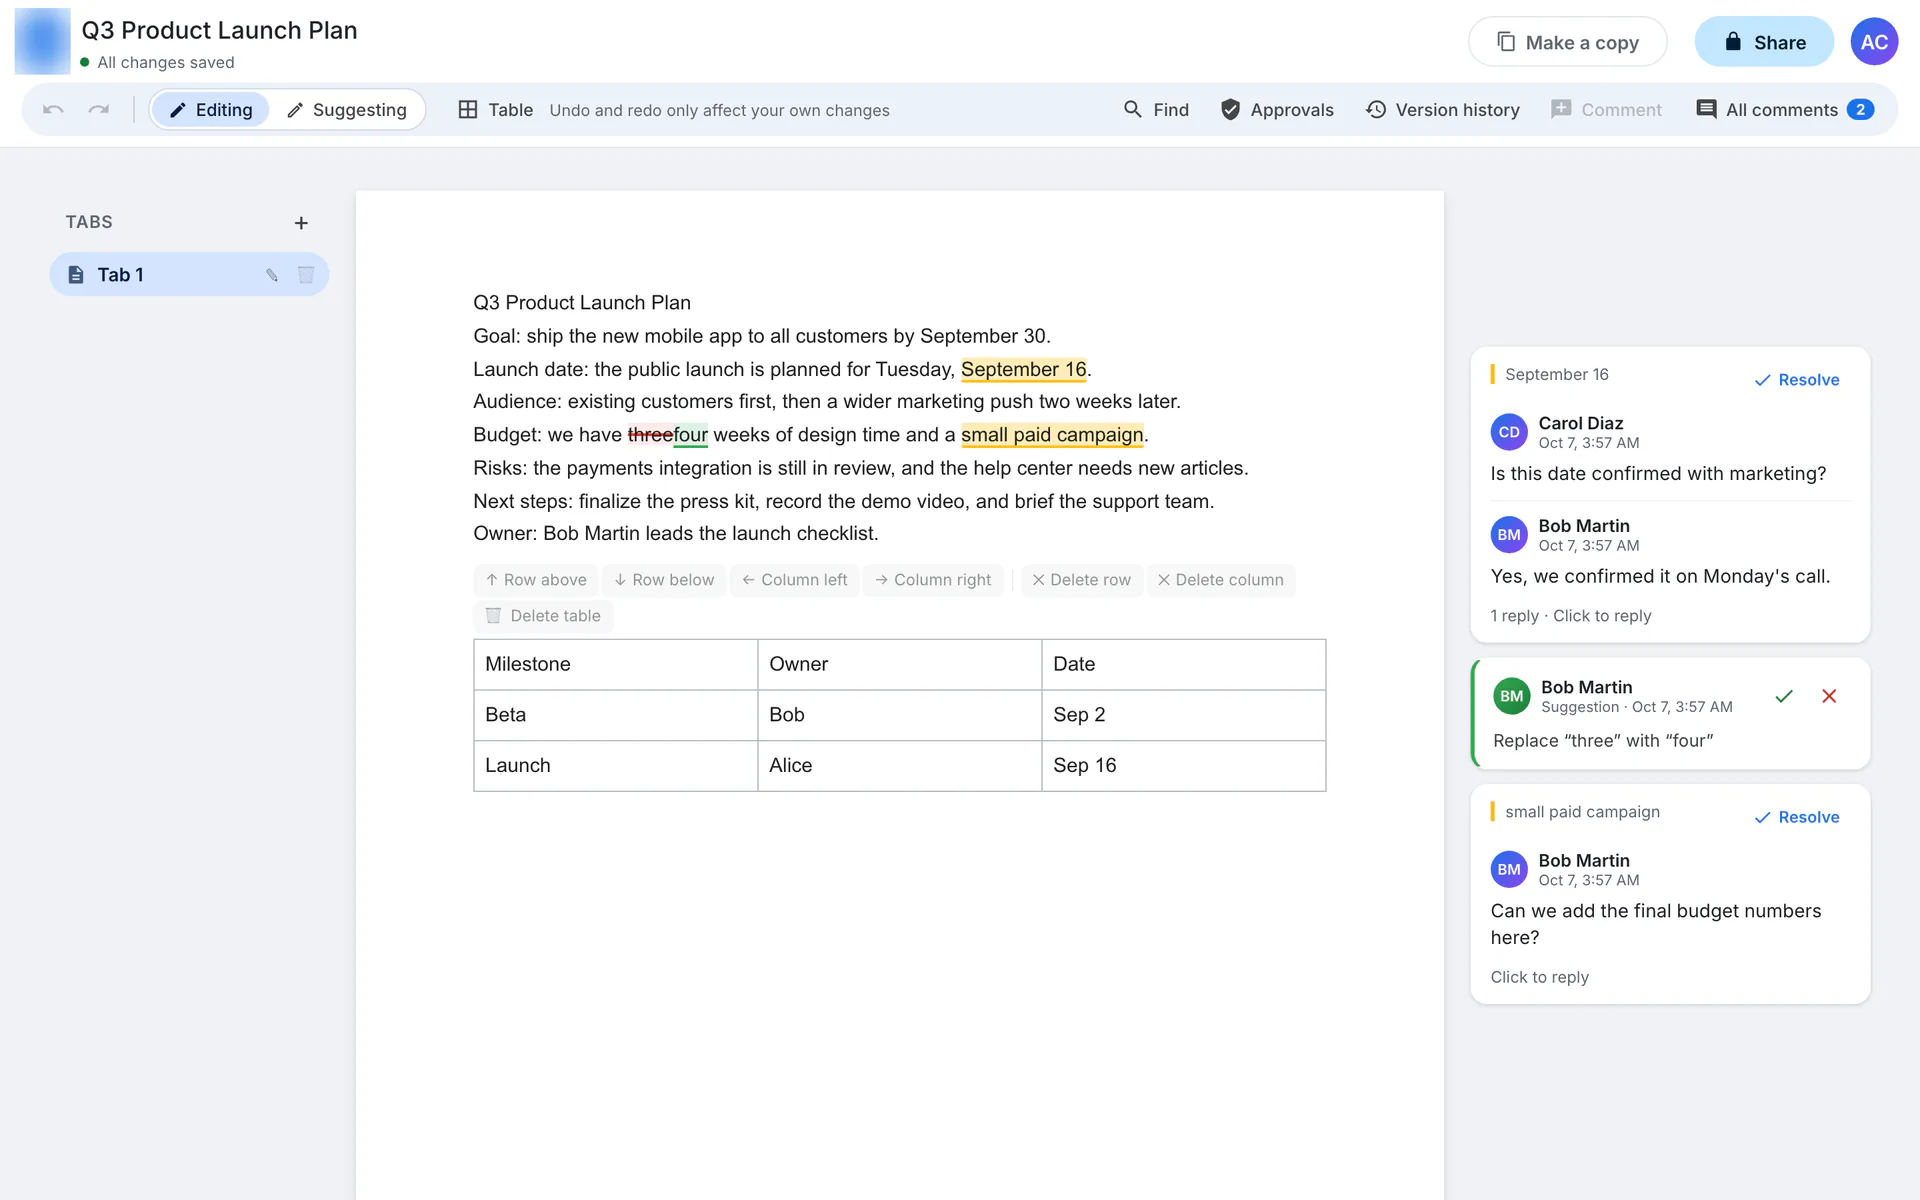Open Approvals shield panel

[1277, 110]
